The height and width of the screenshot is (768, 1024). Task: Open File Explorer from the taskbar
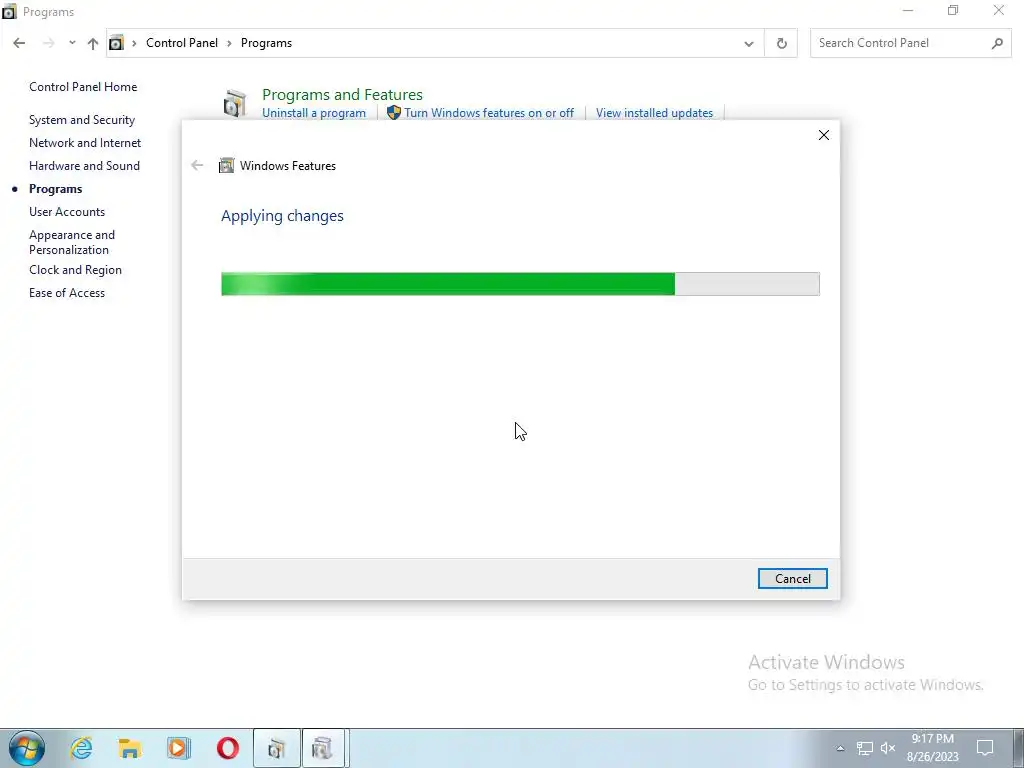tap(129, 748)
